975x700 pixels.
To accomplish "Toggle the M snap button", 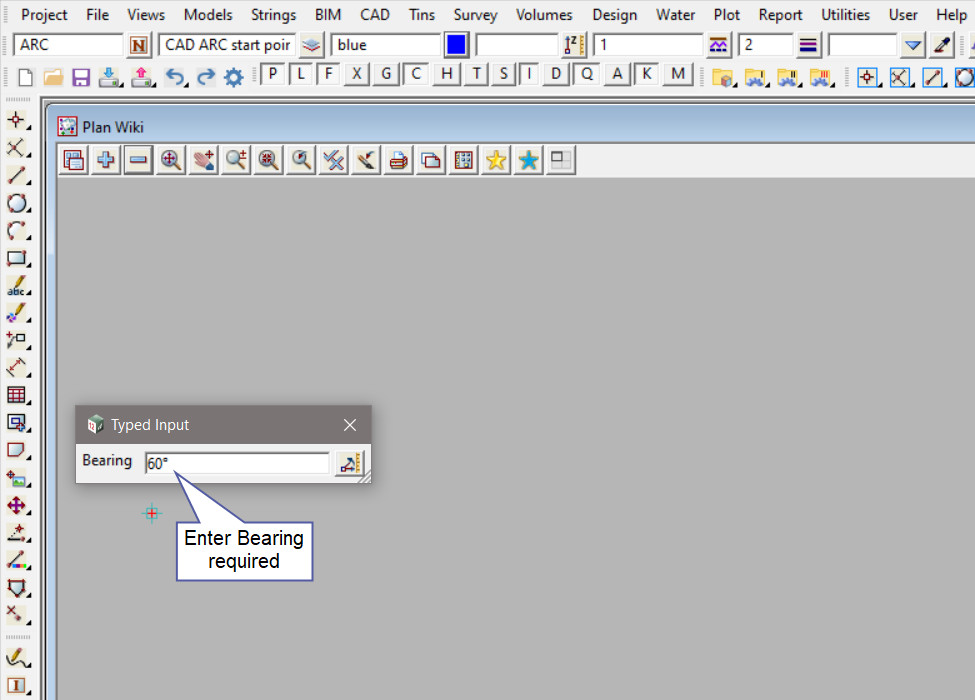I will (678, 75).
